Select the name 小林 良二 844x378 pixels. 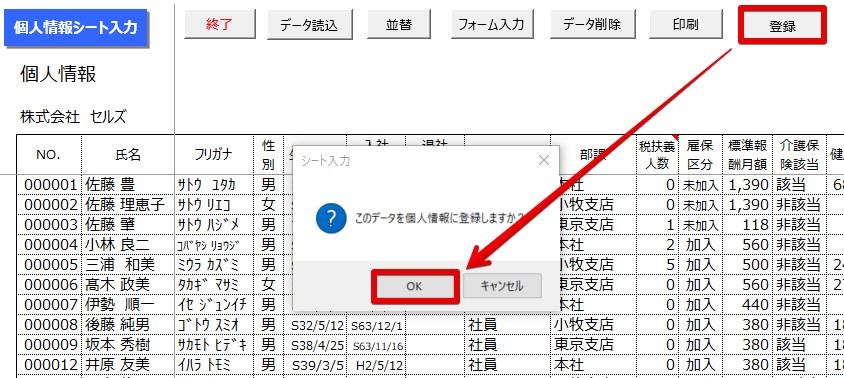click(x=128, y=244)
